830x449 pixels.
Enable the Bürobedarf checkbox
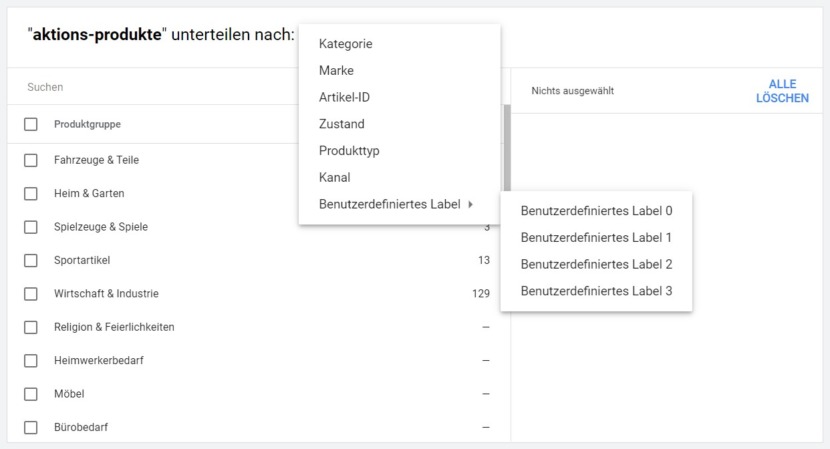click(31, 427)
